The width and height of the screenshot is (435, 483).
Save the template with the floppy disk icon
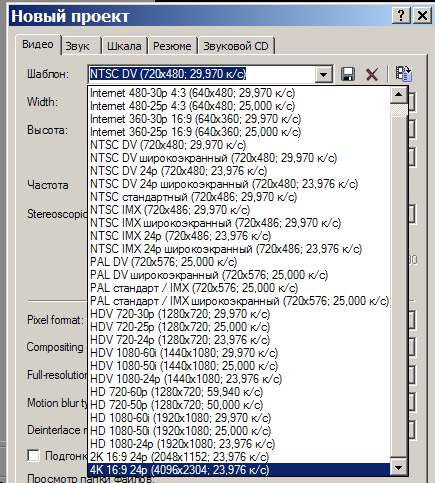click(x=348, y=74)
